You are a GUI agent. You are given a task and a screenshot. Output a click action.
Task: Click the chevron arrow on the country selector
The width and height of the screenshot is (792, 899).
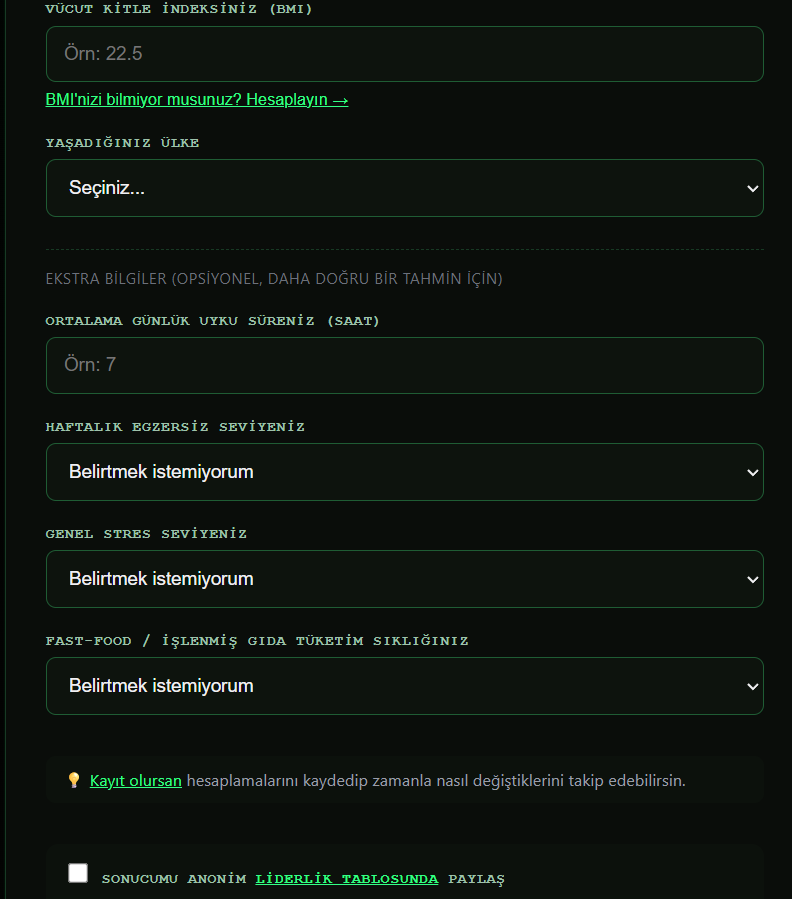(752, 189)
